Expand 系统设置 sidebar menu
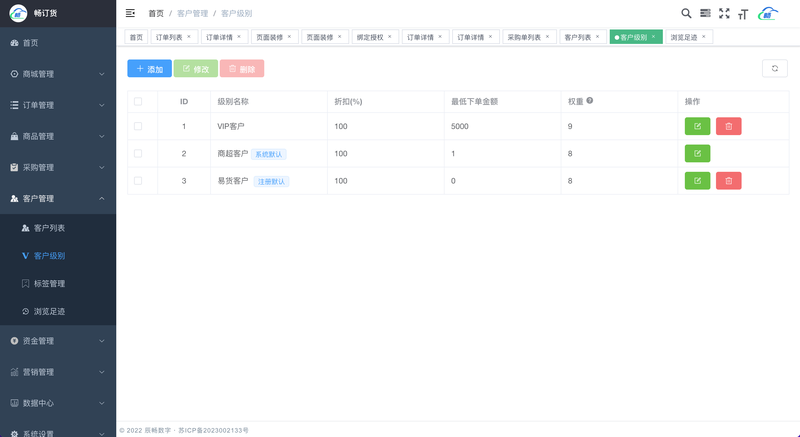Image resolution: width=800 pixels, height=437 pixels. [x=58, y=432]
